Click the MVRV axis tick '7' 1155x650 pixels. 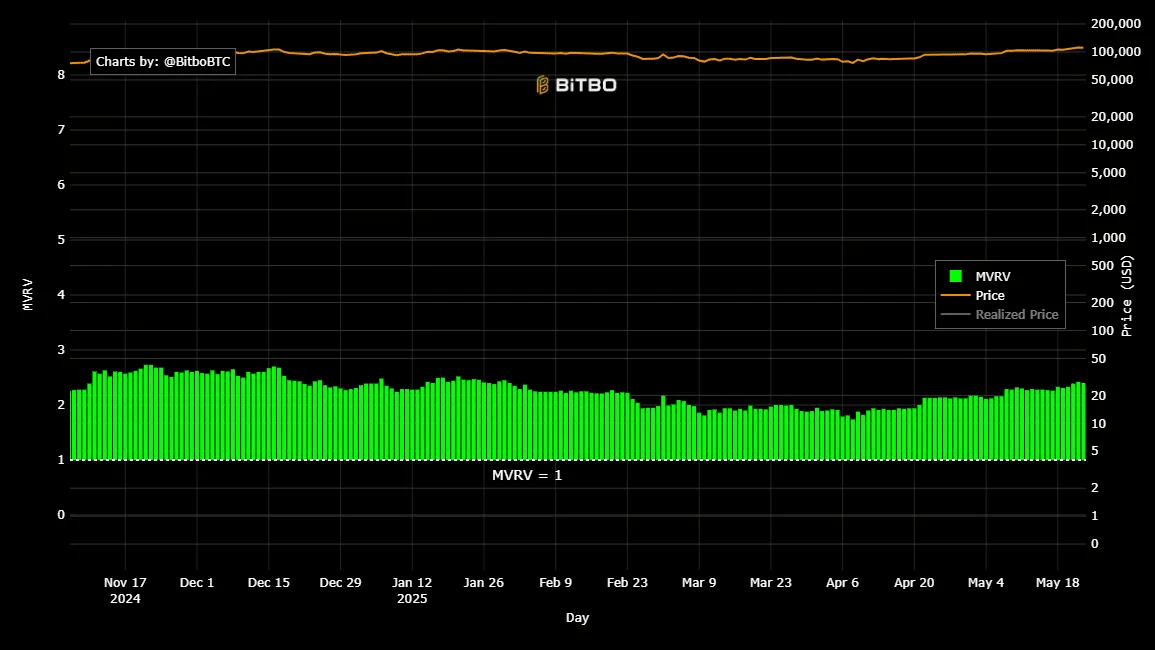tap(61, 130)
